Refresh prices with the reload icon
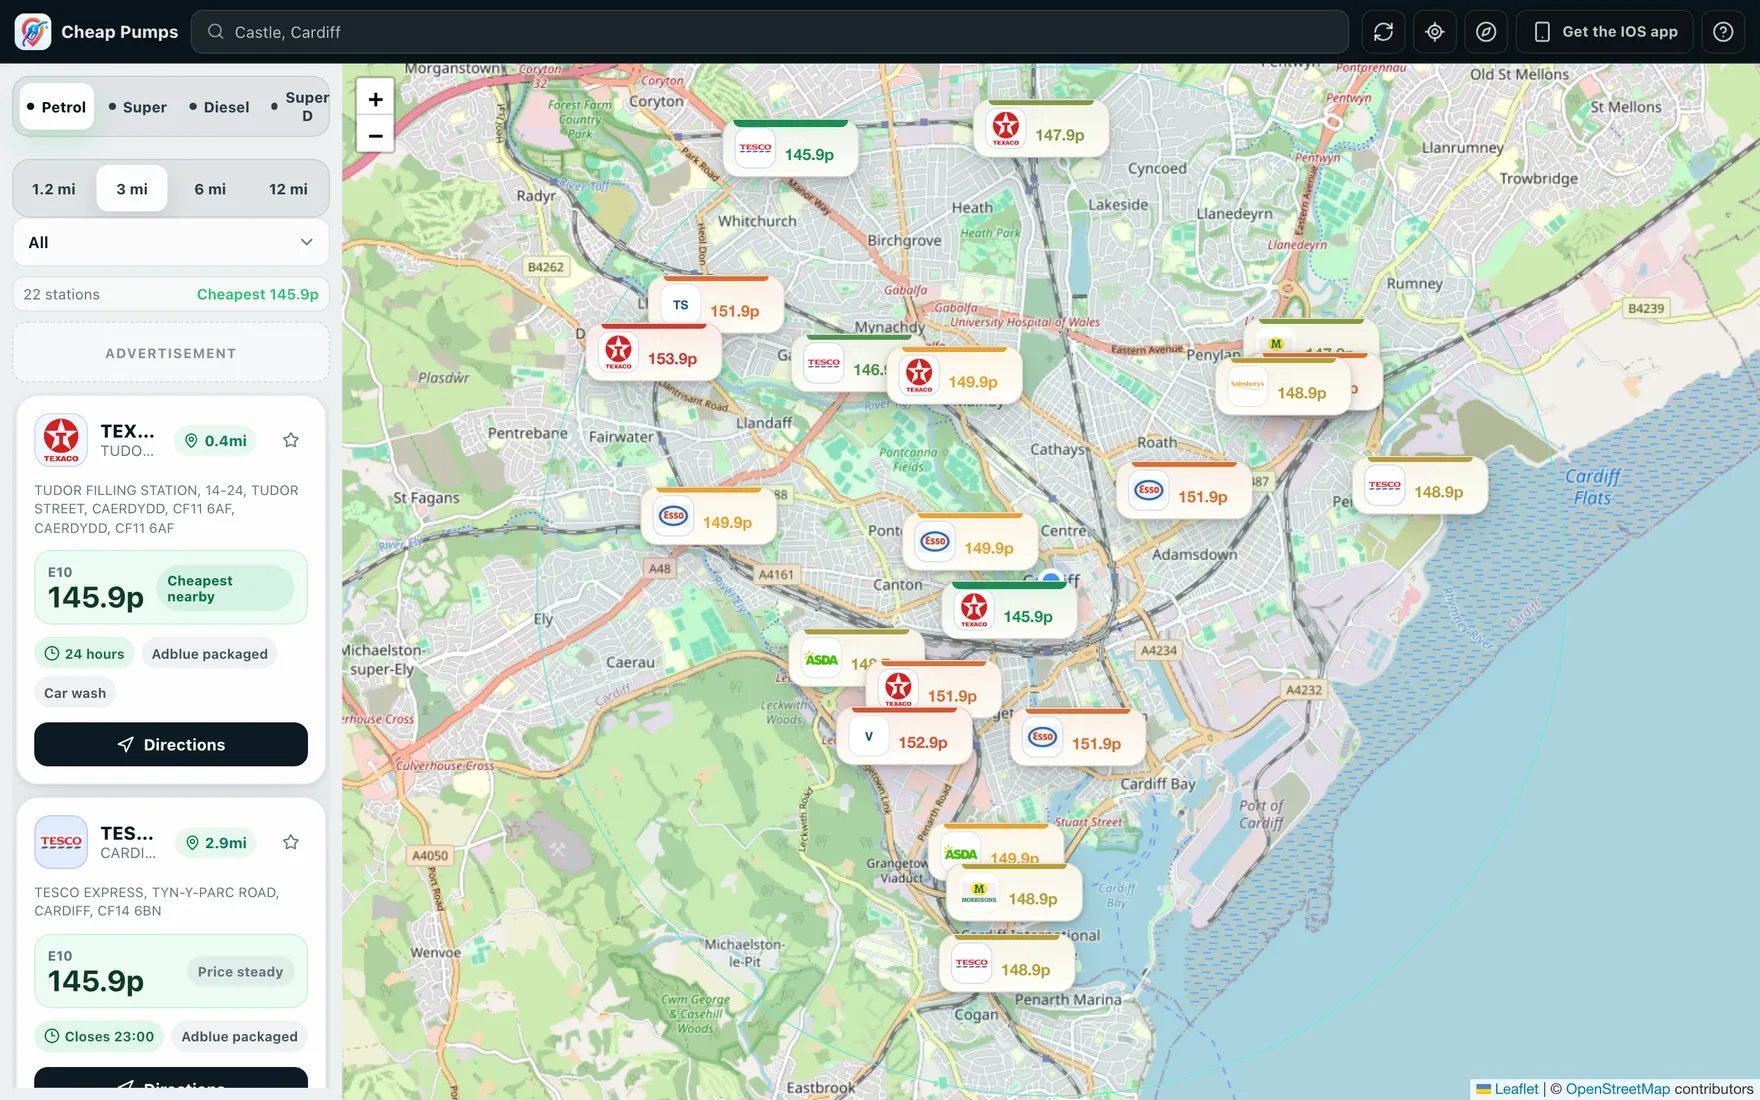 [1383, 32]
